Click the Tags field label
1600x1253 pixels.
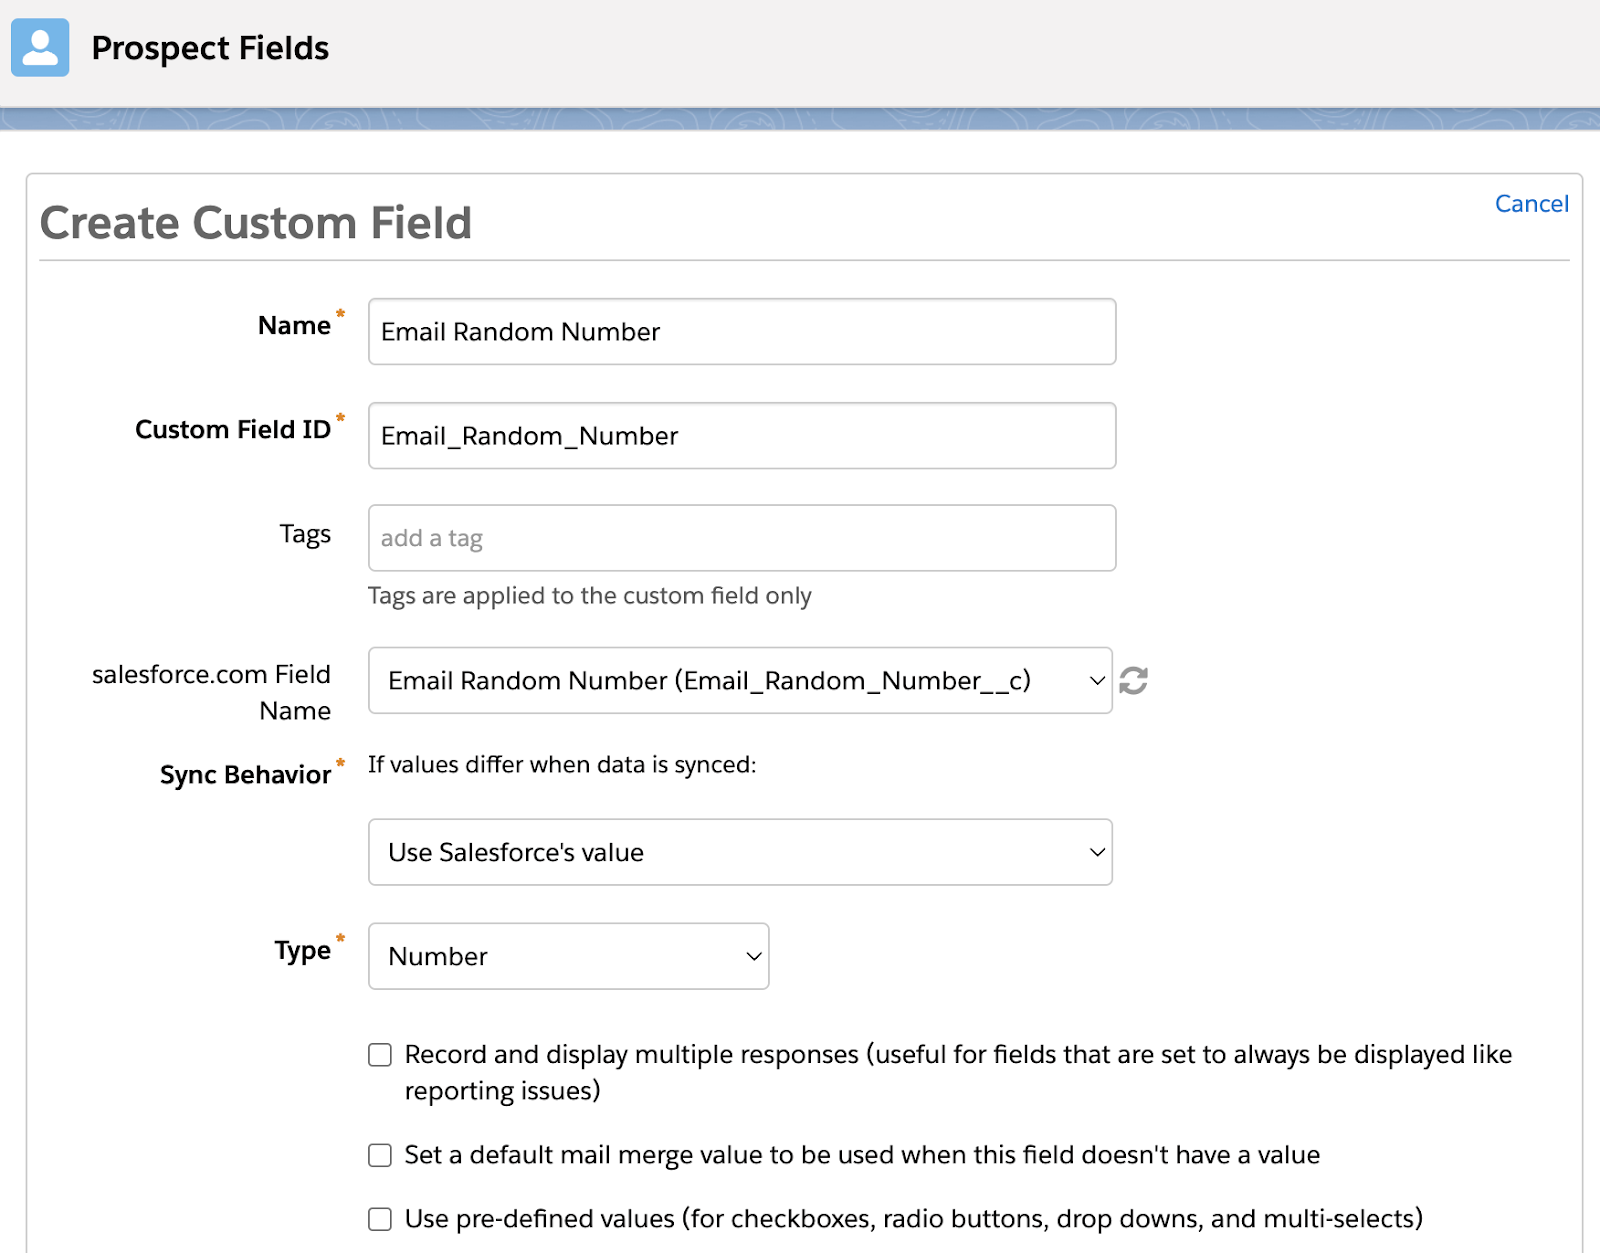pyautogui.click(x=305, y=534)
